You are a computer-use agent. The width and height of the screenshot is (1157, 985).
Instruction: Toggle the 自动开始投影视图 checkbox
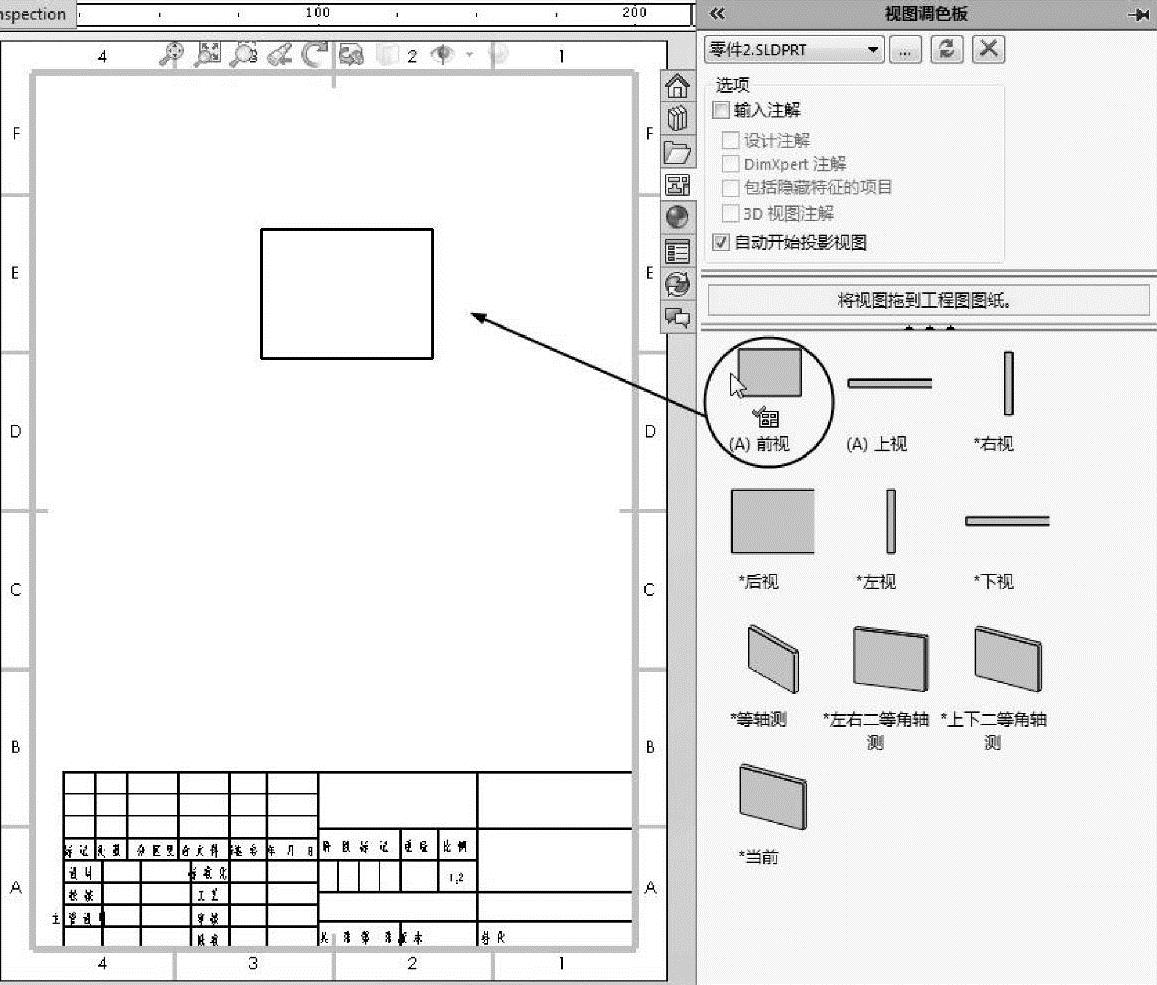tap(721, 242)
